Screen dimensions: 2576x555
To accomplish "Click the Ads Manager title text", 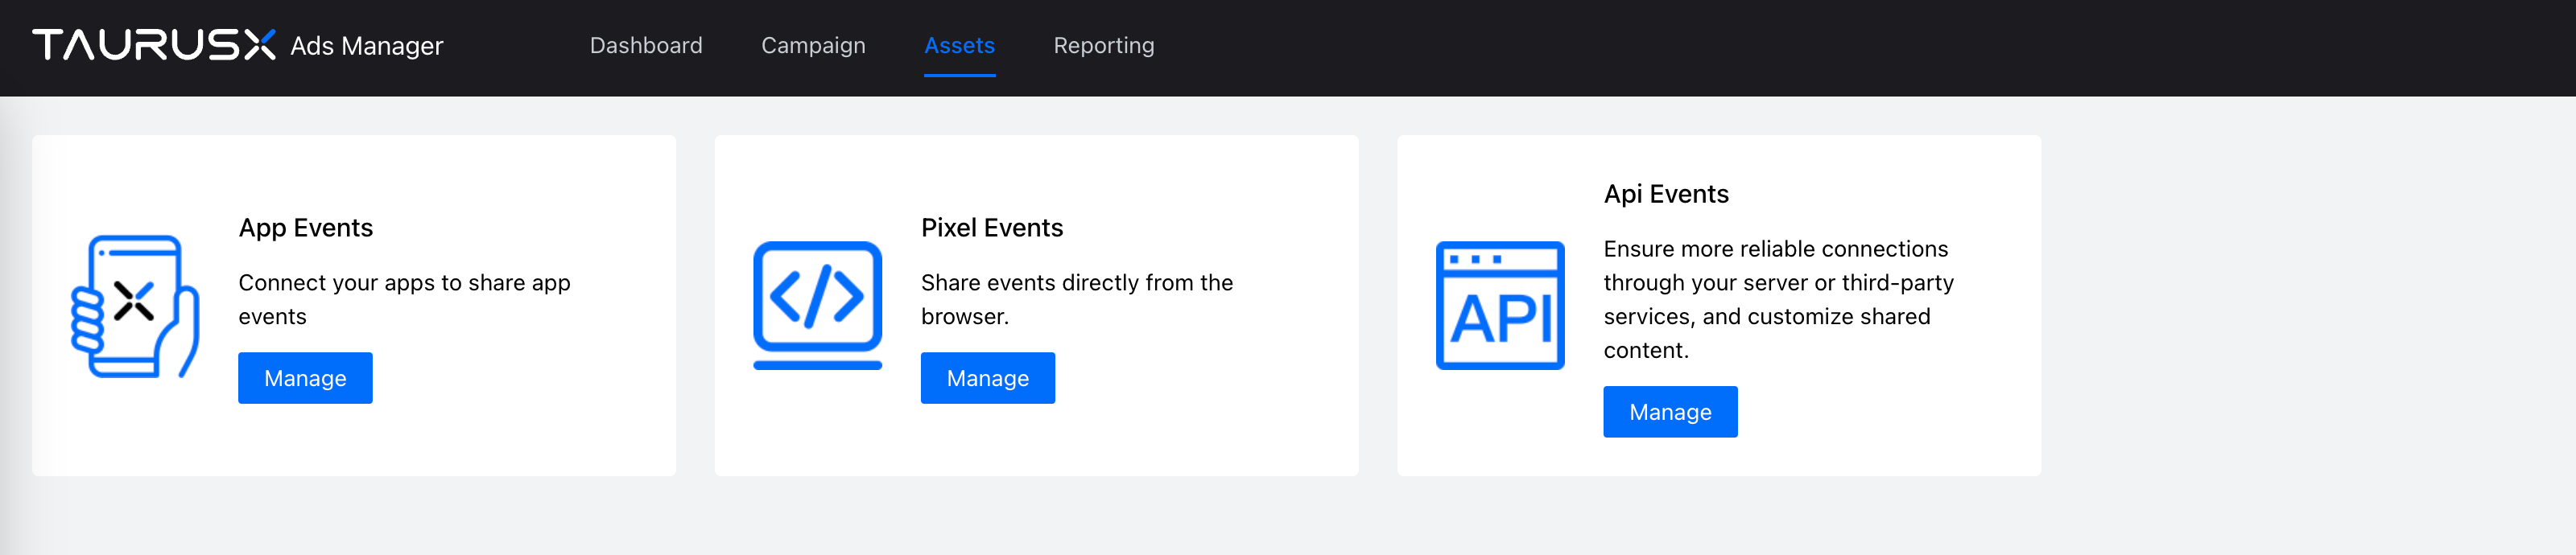I will point(366,46).
